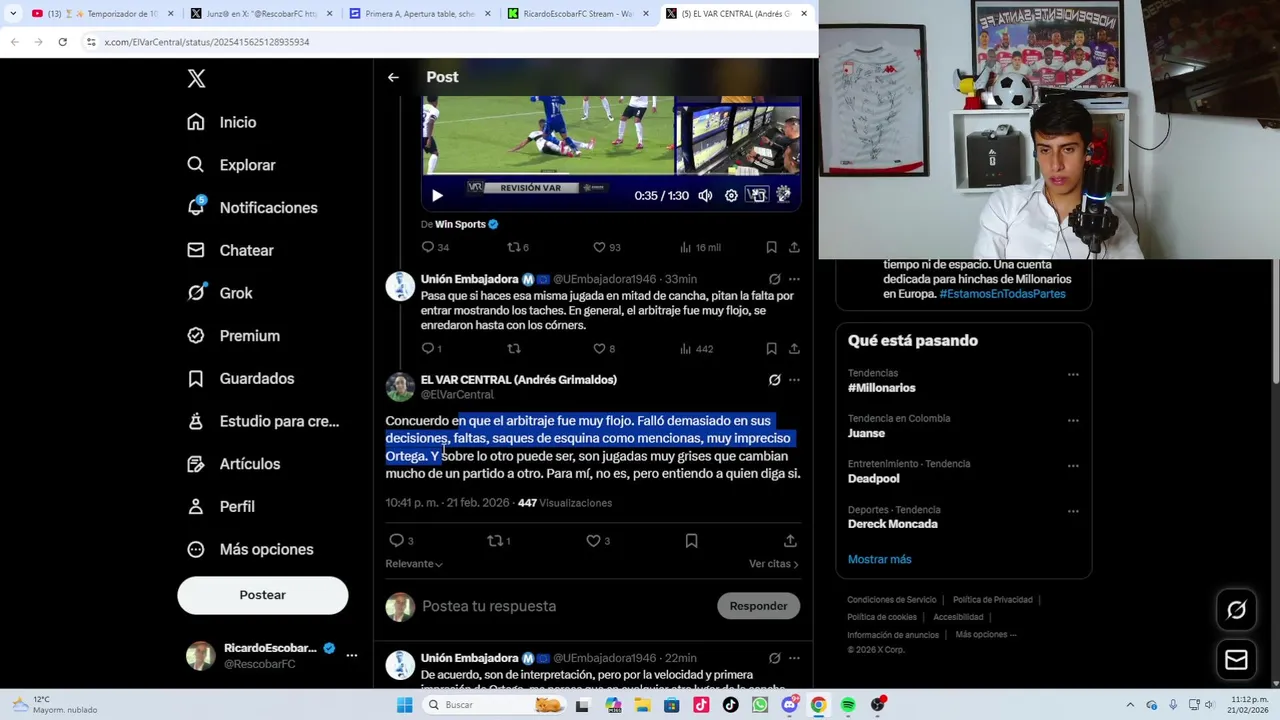Toggle video picture-in-picture mode
1280x720 pixels.
757,196
